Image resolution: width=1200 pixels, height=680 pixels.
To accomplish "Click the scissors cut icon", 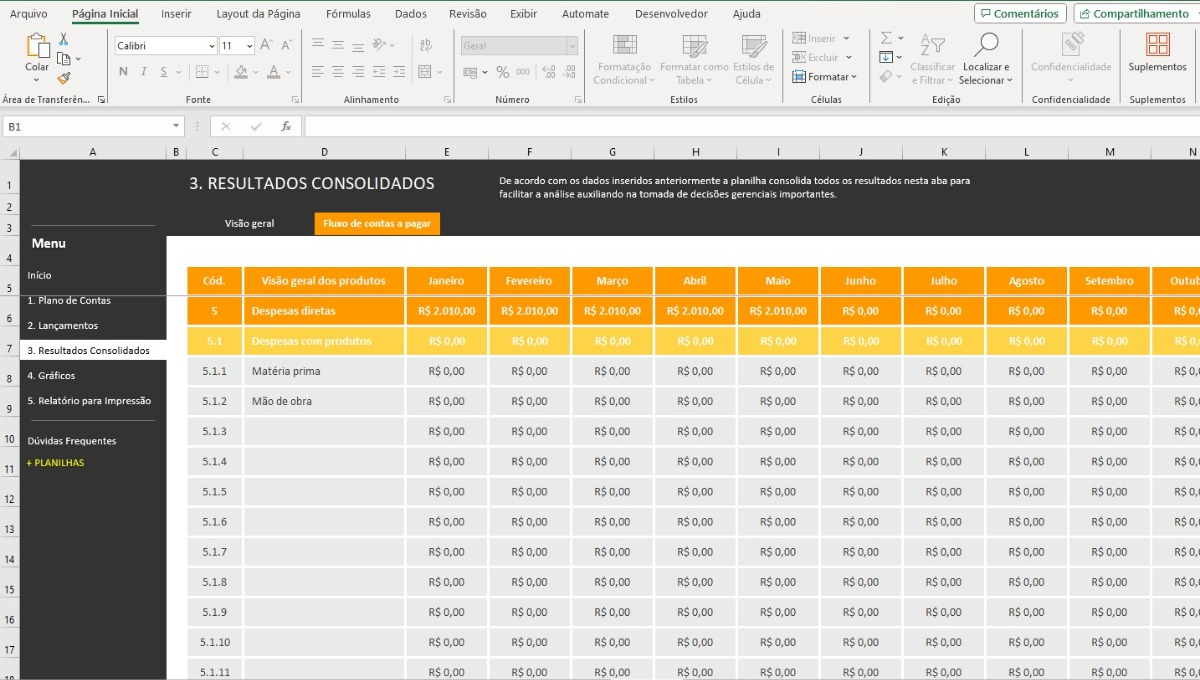I will [64, 39].
